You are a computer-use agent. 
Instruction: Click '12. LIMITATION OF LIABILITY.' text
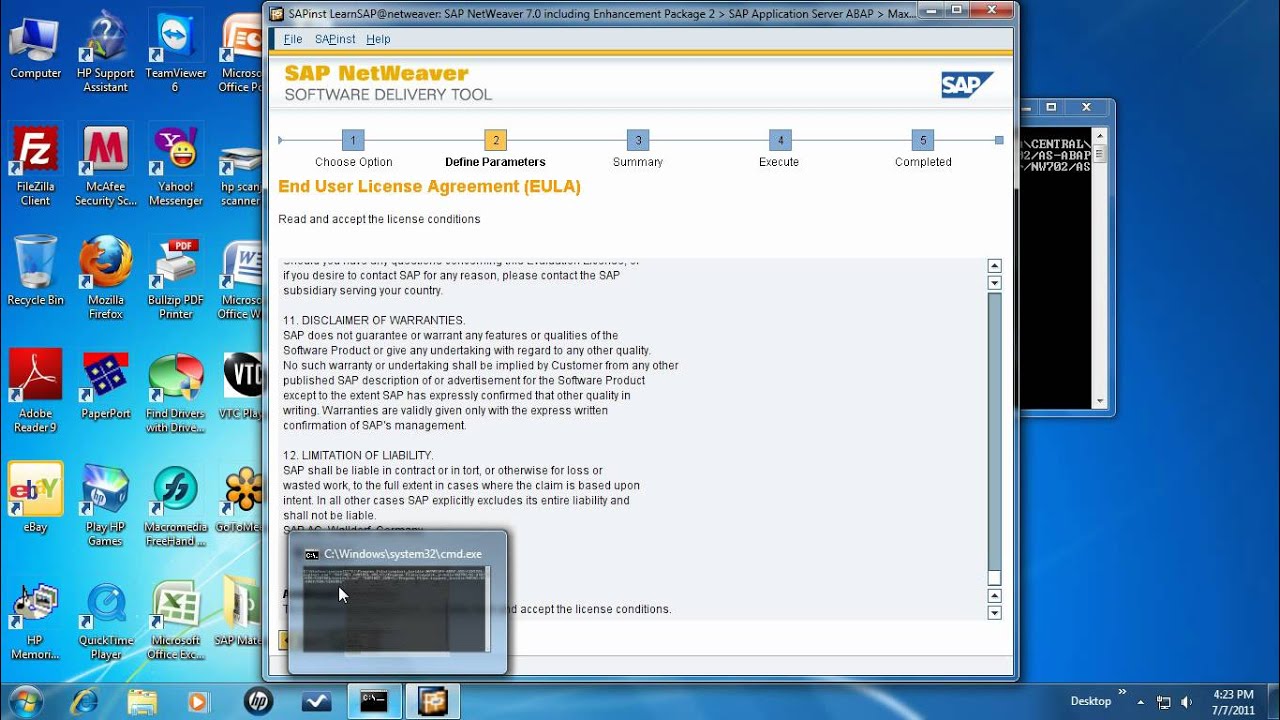click(x=358, y=456)
